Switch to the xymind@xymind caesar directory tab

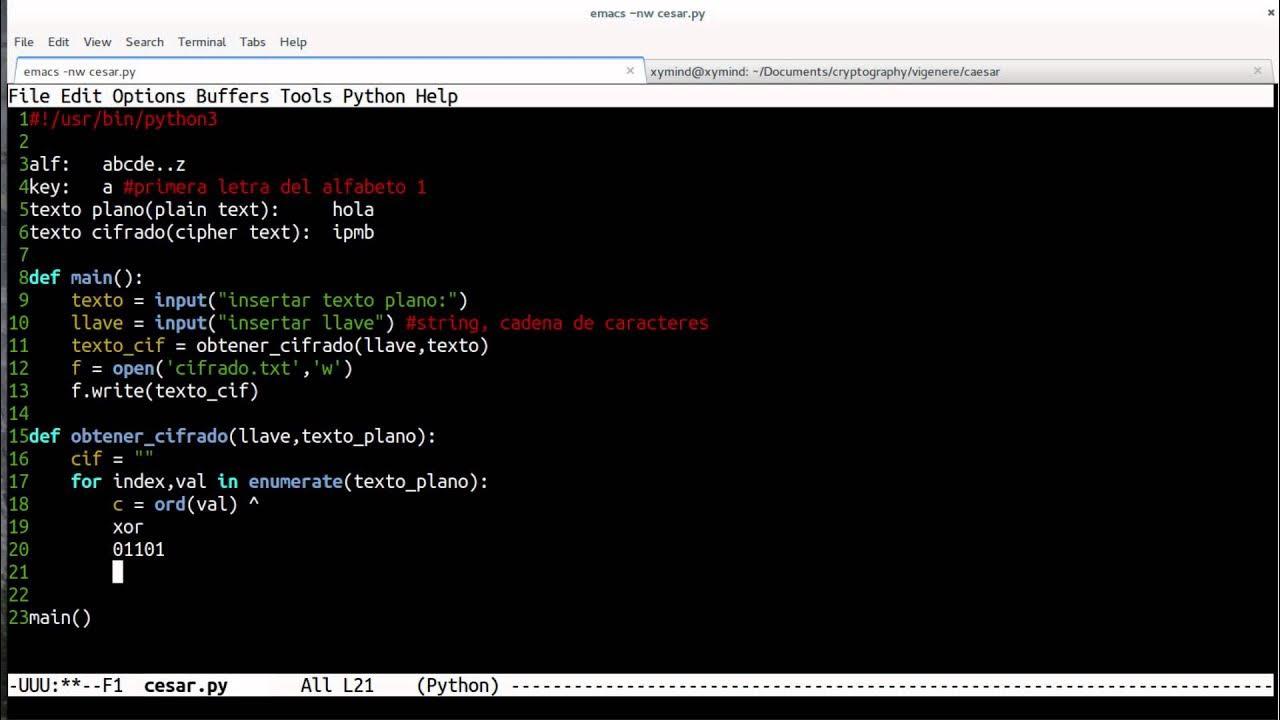(824, 72)
